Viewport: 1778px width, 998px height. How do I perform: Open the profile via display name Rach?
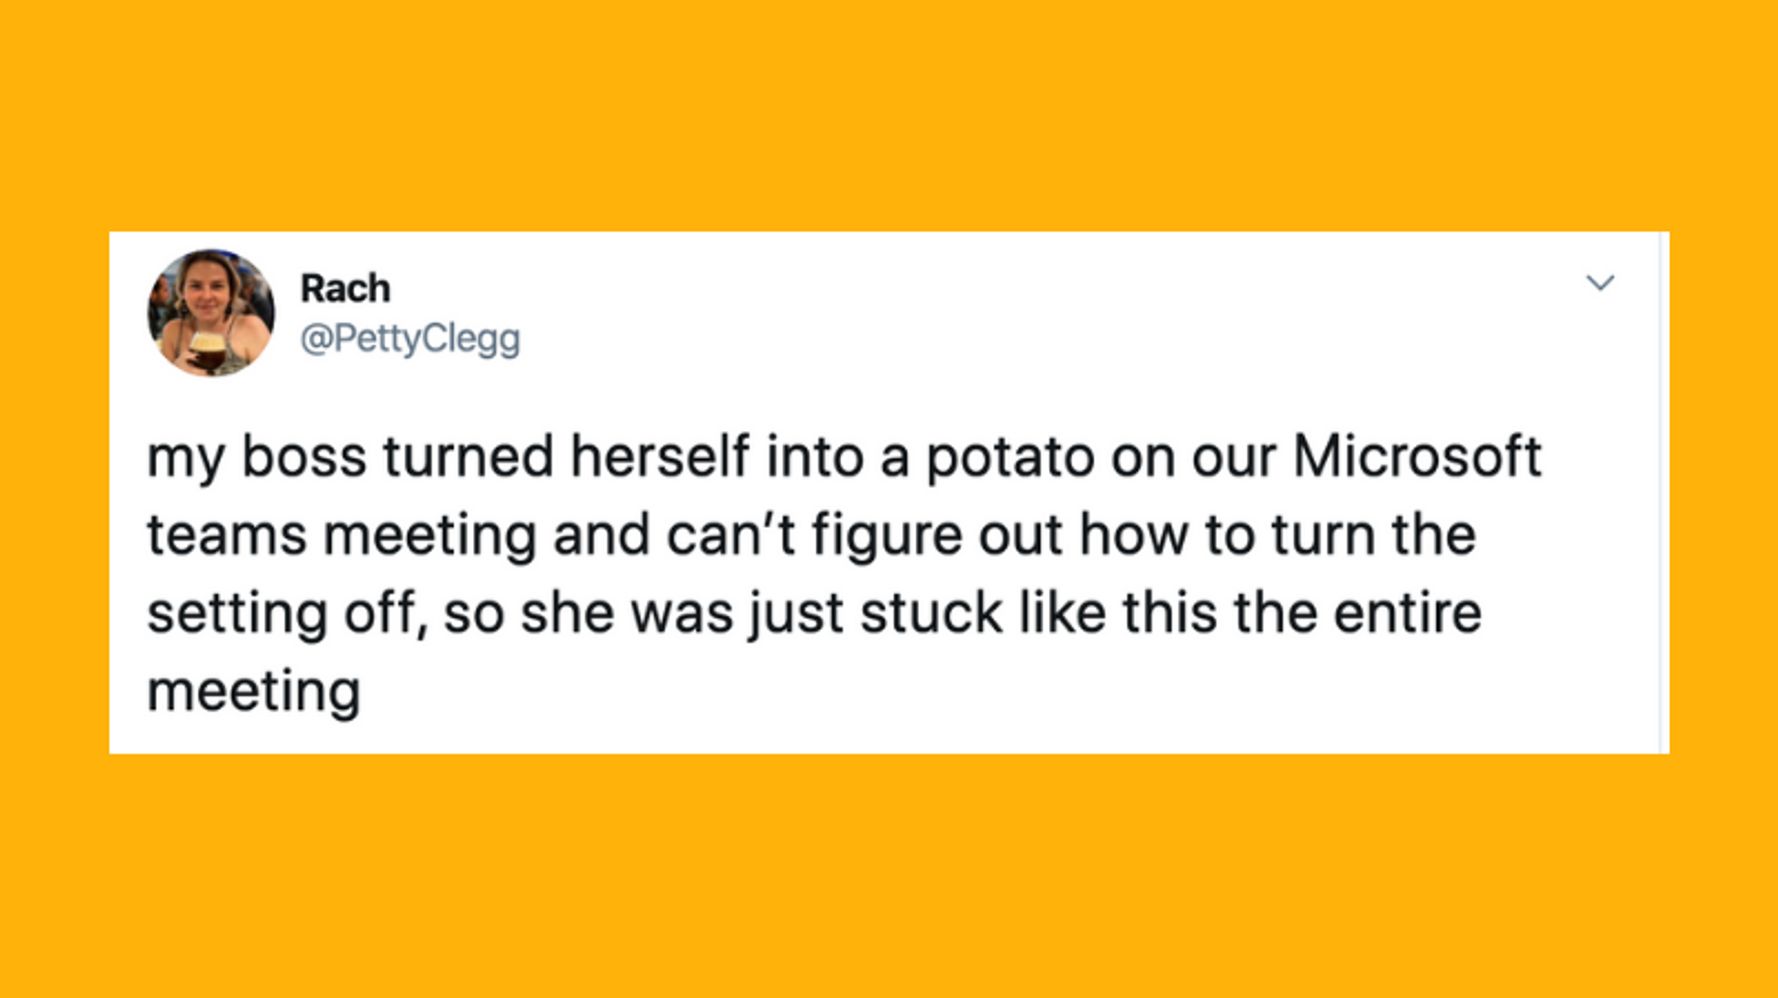(345, 288)
